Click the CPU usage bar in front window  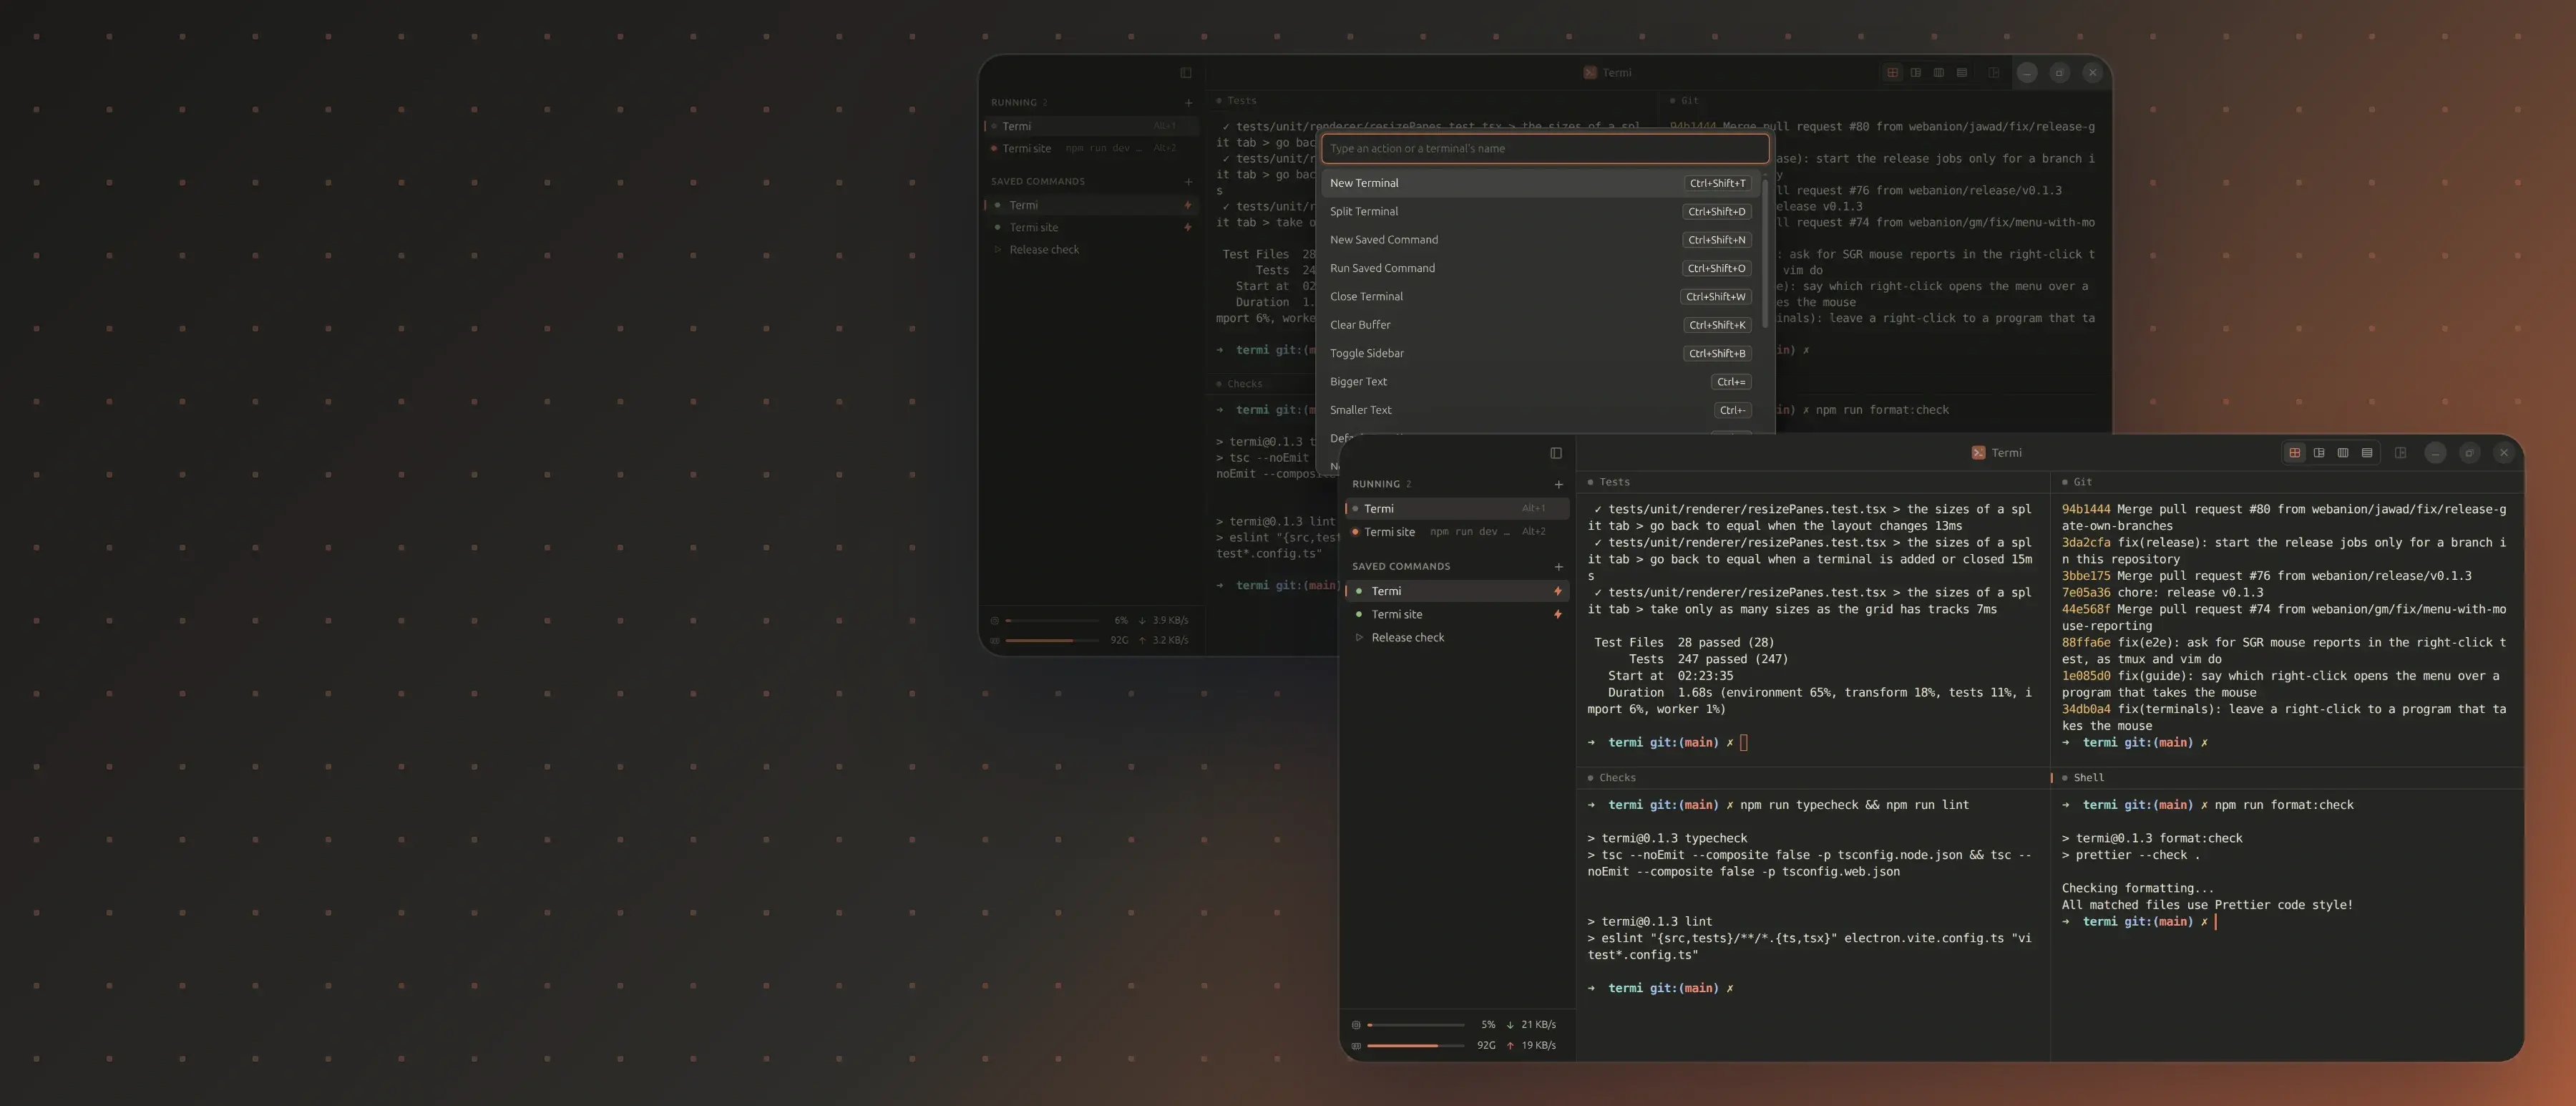(1416, 1025)
